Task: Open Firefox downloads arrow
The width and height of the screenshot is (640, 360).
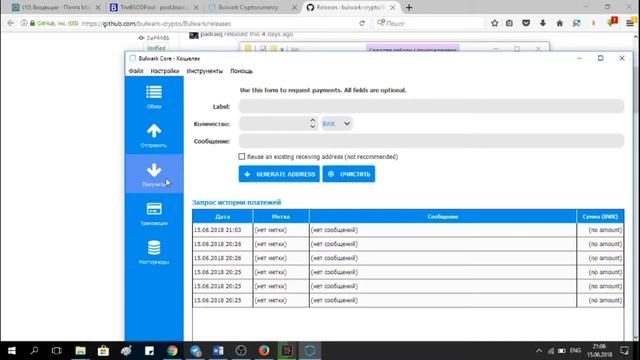Action: (543, 23)
